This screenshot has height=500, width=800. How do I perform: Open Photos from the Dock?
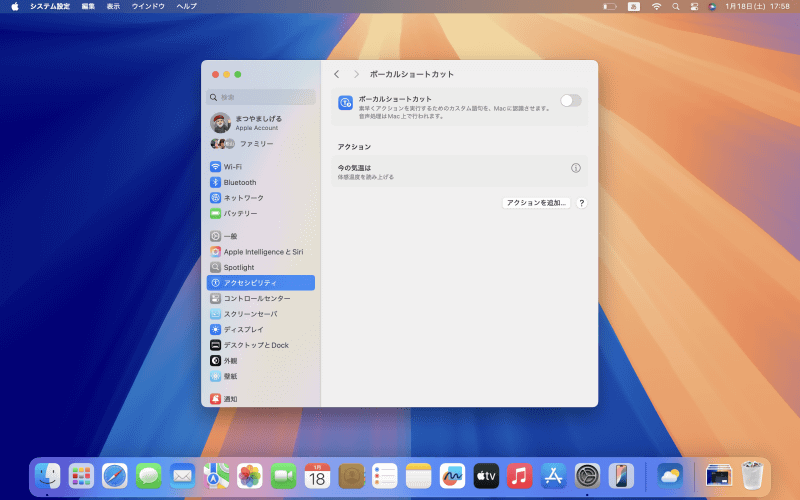click(x=250, y=477)
